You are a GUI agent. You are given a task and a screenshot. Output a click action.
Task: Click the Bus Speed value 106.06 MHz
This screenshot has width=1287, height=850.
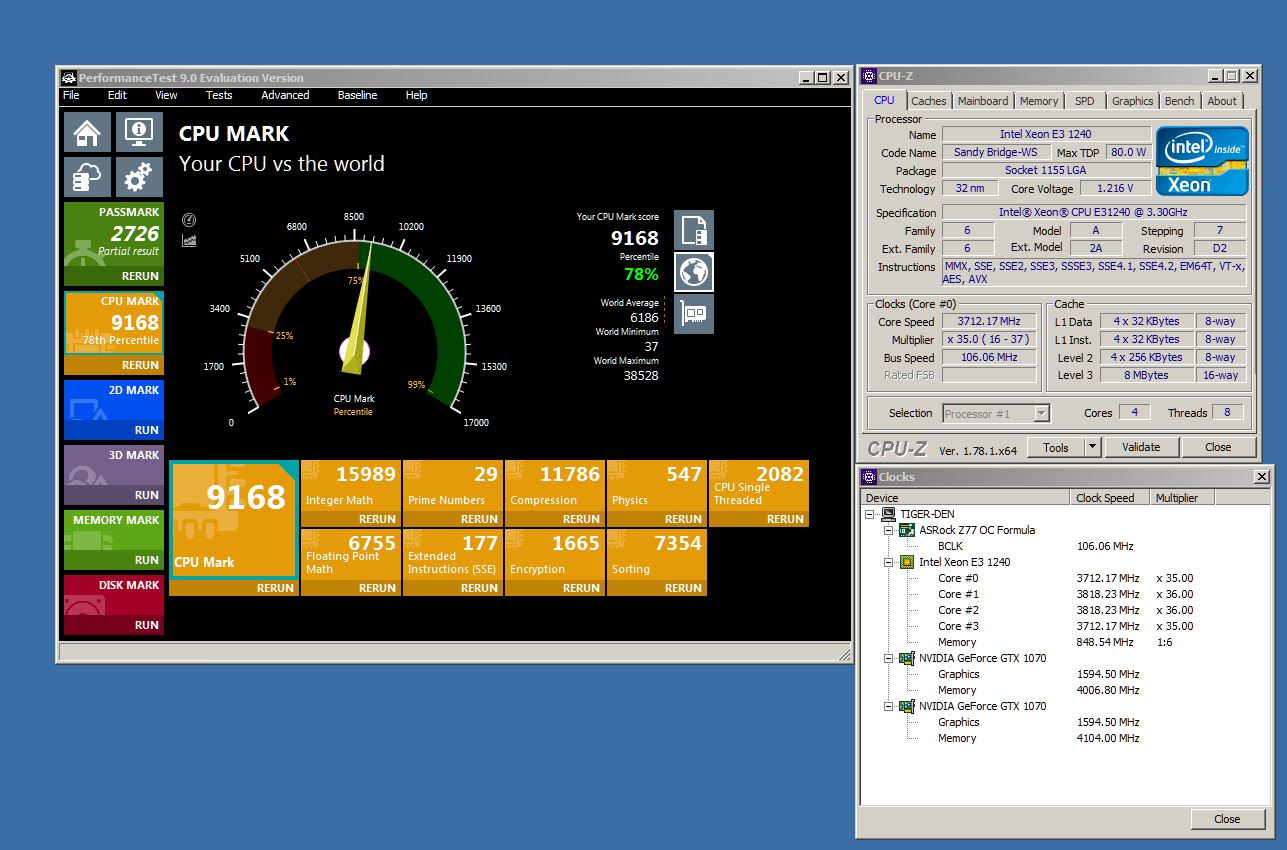988,357
